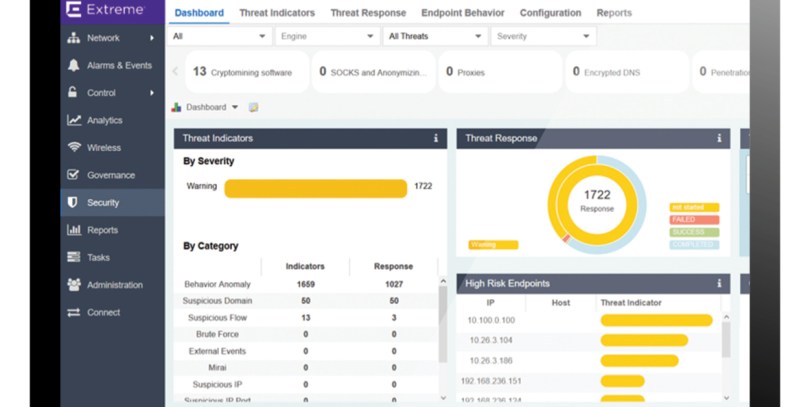Image resolution: width=810 pixels, height=407 pixels.
Task: Click the threat bar for 10.100.0.100
Action: pos(657,320)
